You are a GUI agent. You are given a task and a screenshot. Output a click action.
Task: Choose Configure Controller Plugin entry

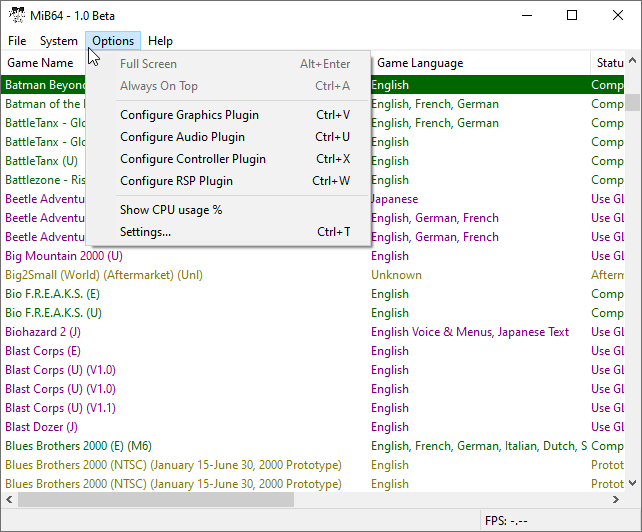click(x=193, y=159)
